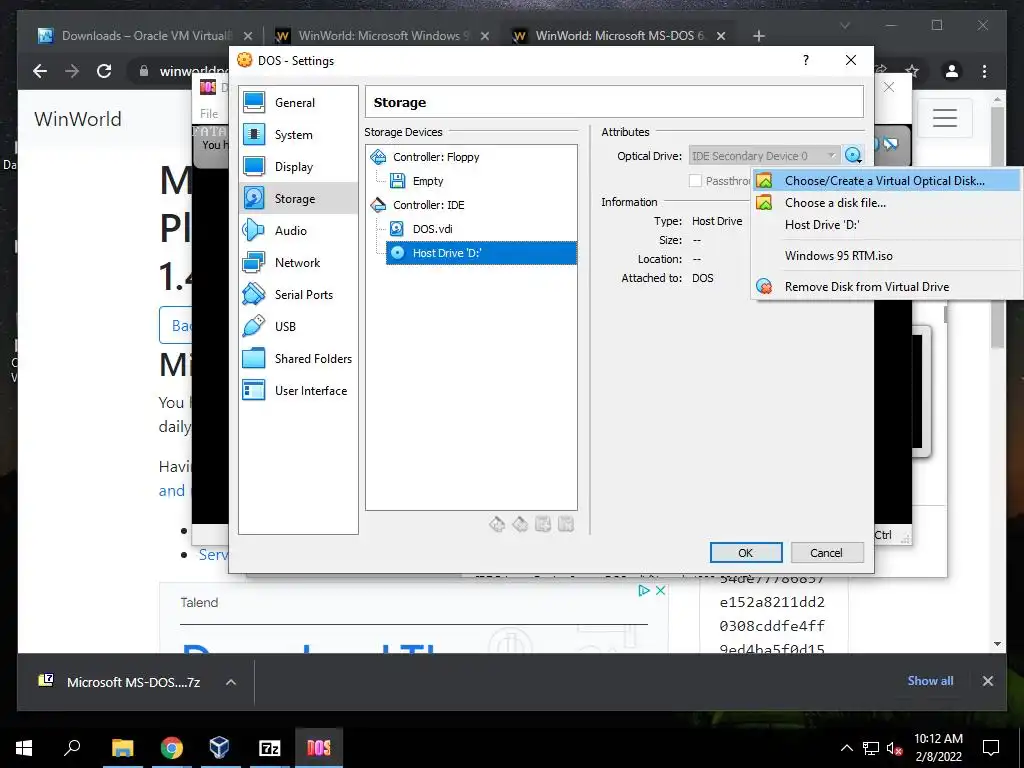Open the System settings category

click(x=298, y=135)
